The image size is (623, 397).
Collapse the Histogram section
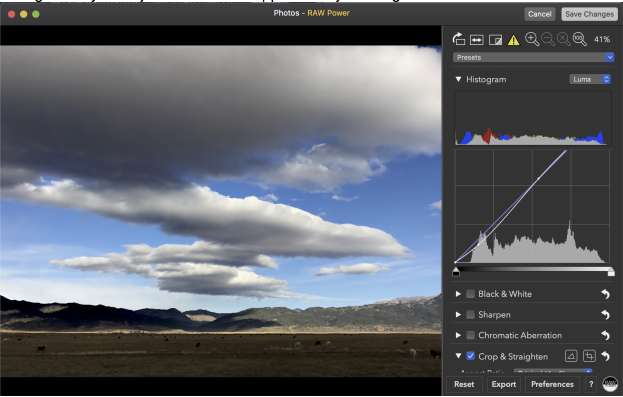(458, 79)
